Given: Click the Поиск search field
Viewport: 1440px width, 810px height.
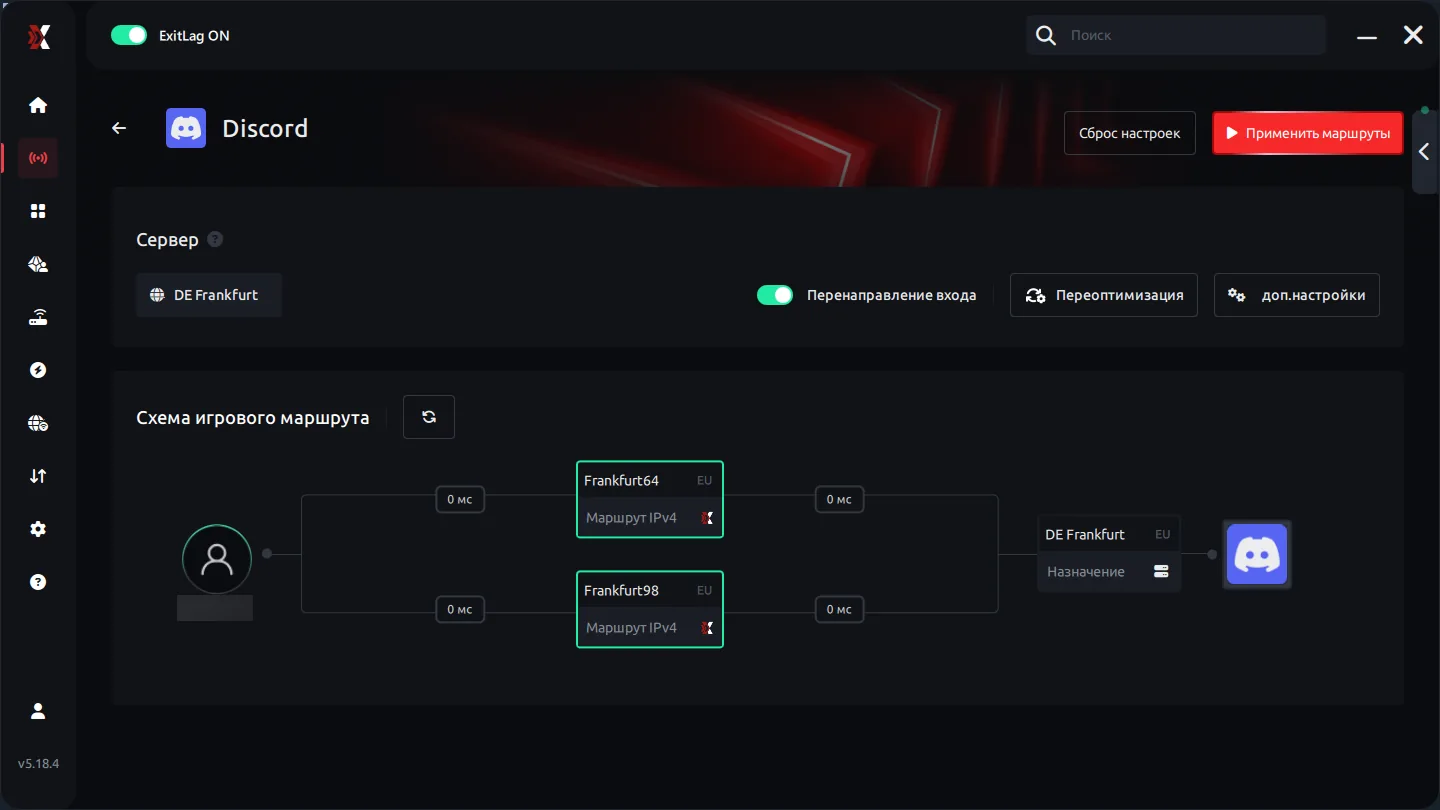Looking at the screenshot, I should pyautogui.click(x=1176, y=35).
